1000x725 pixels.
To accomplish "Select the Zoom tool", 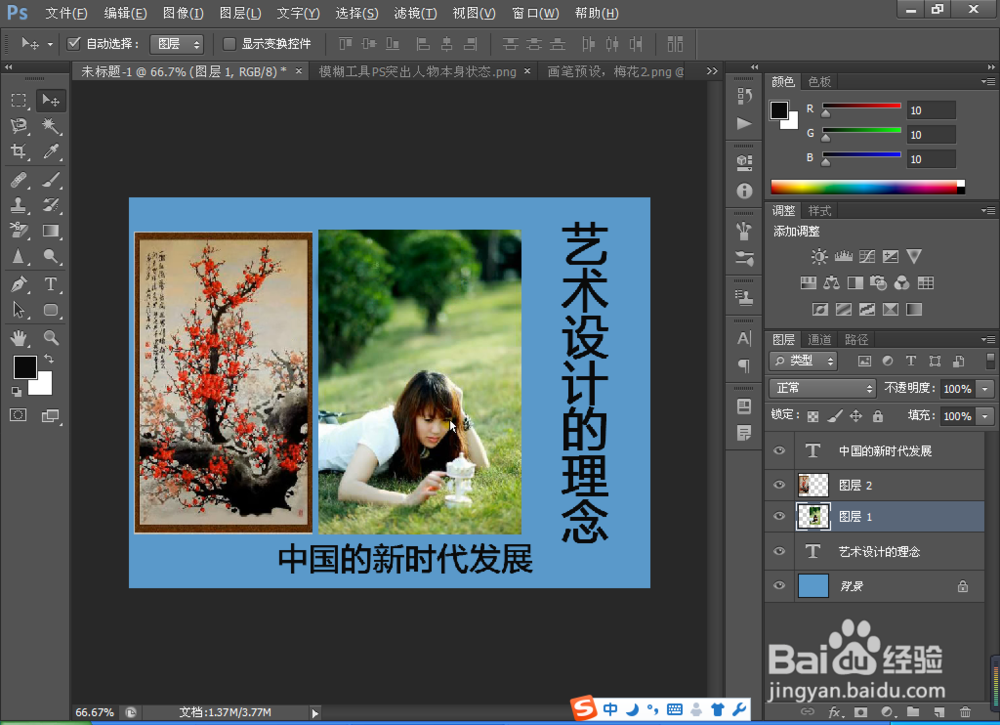I will click(50, 338).
